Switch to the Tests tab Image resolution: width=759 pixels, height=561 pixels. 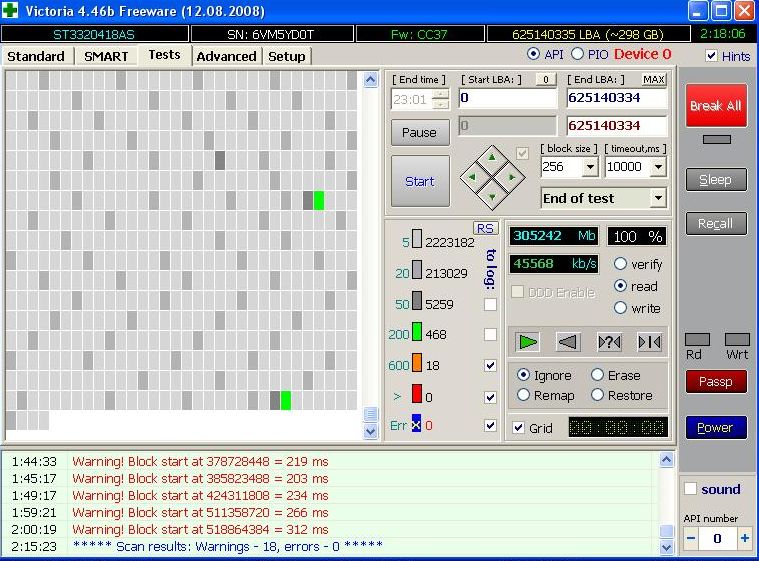point(164,55)
